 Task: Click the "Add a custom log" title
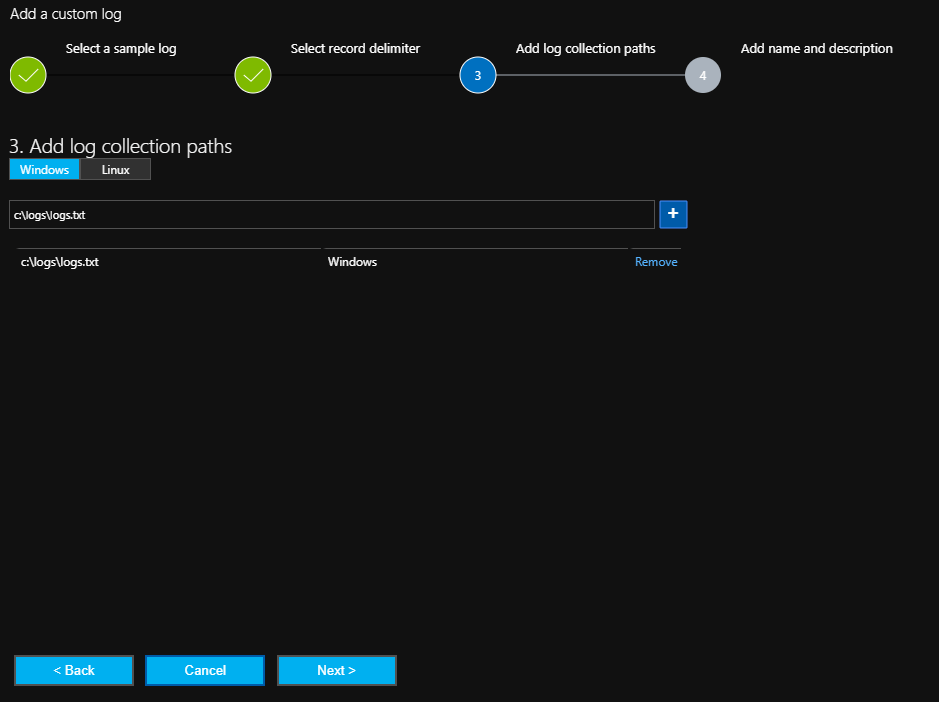click(x=66, y=14)
